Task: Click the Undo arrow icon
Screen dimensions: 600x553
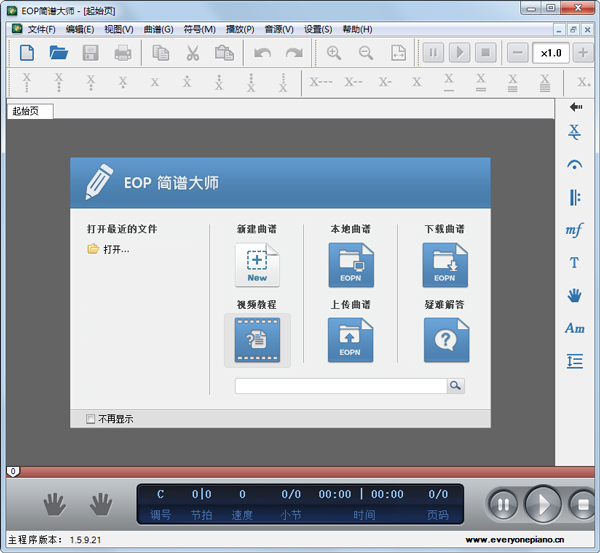Action: tap(262, 53)
